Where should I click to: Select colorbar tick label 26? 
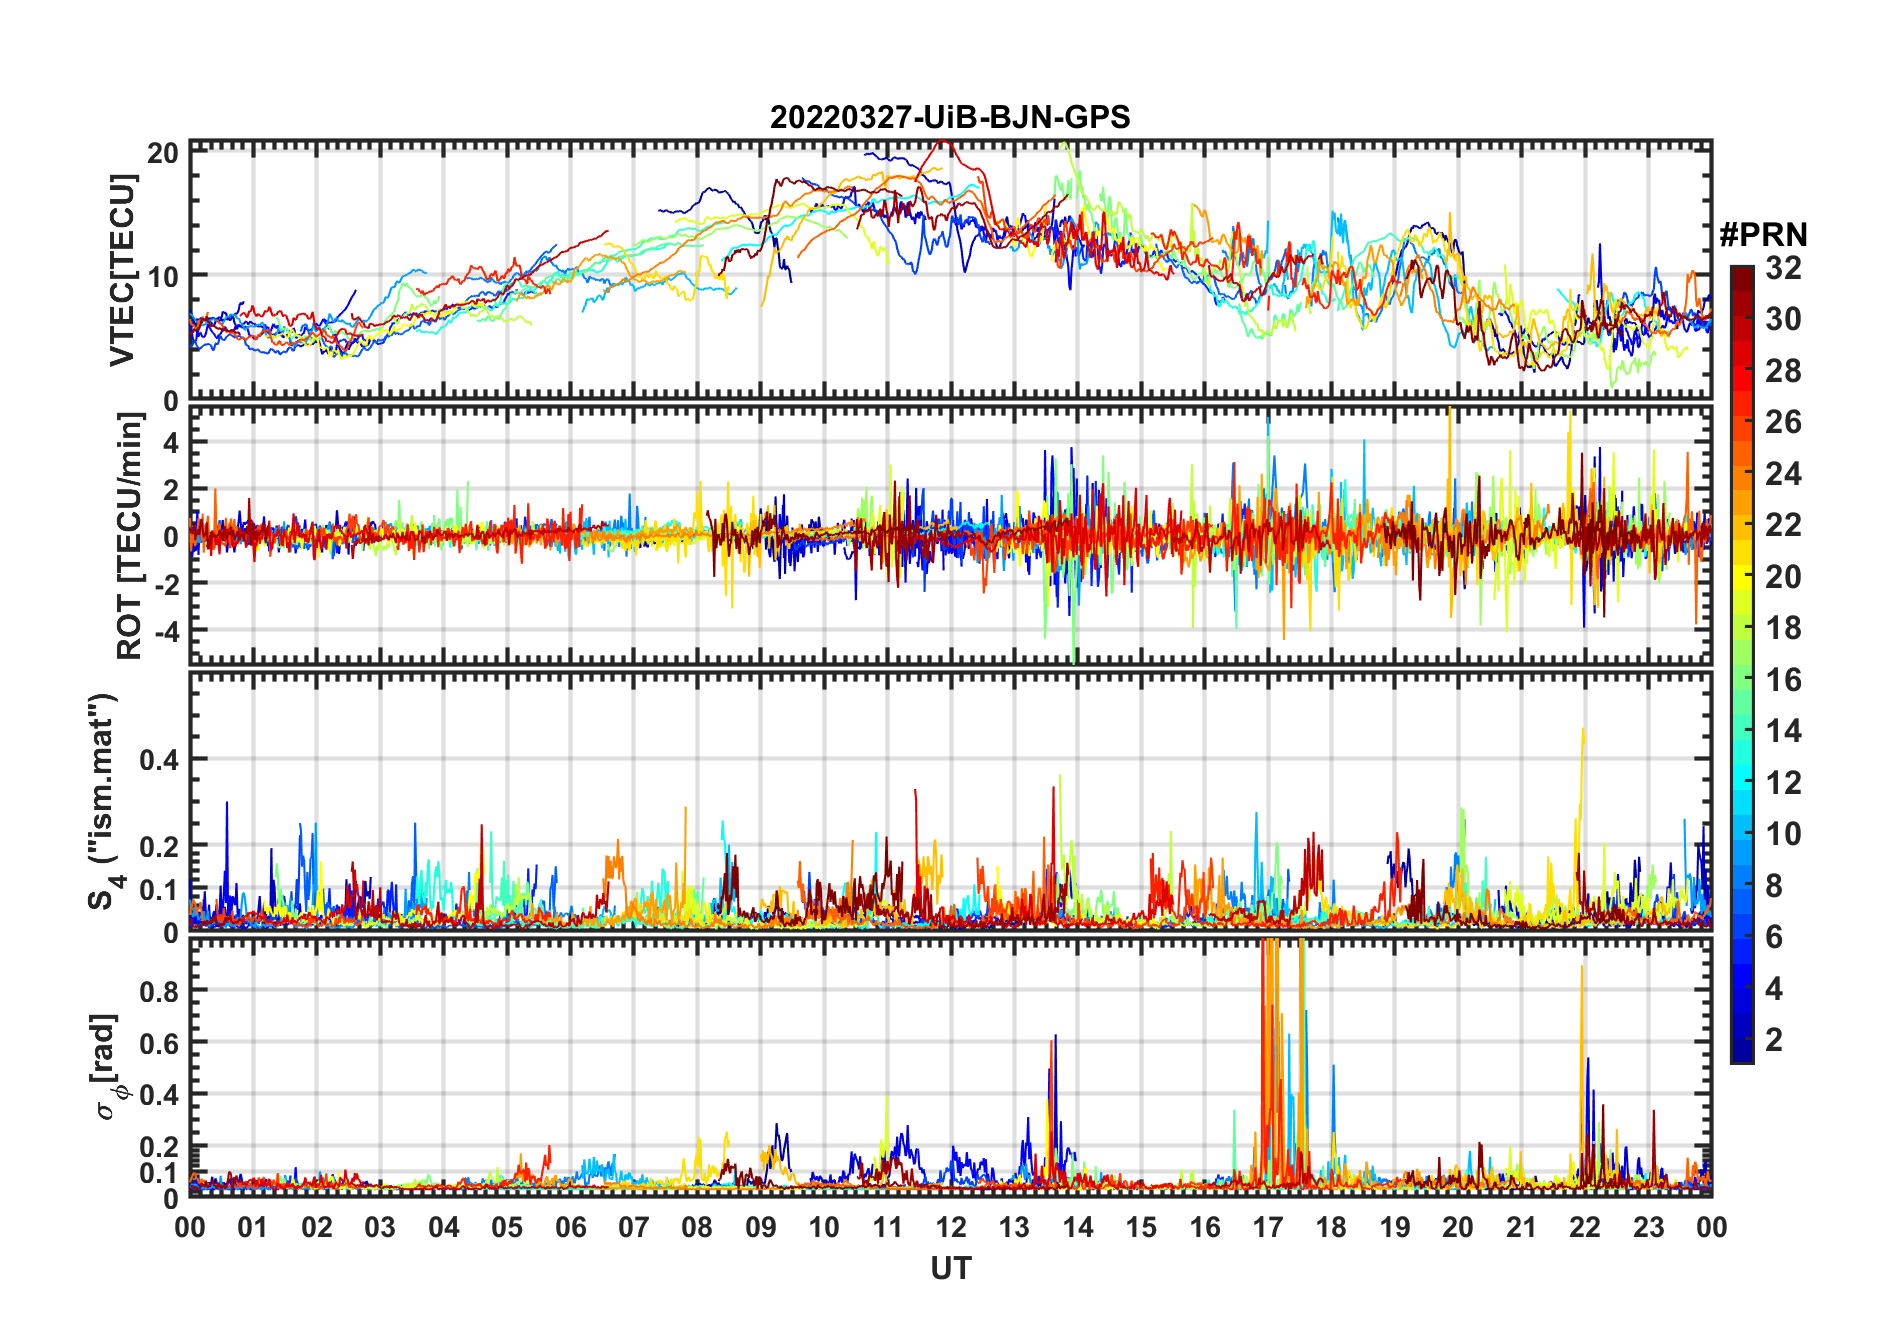1783,422
